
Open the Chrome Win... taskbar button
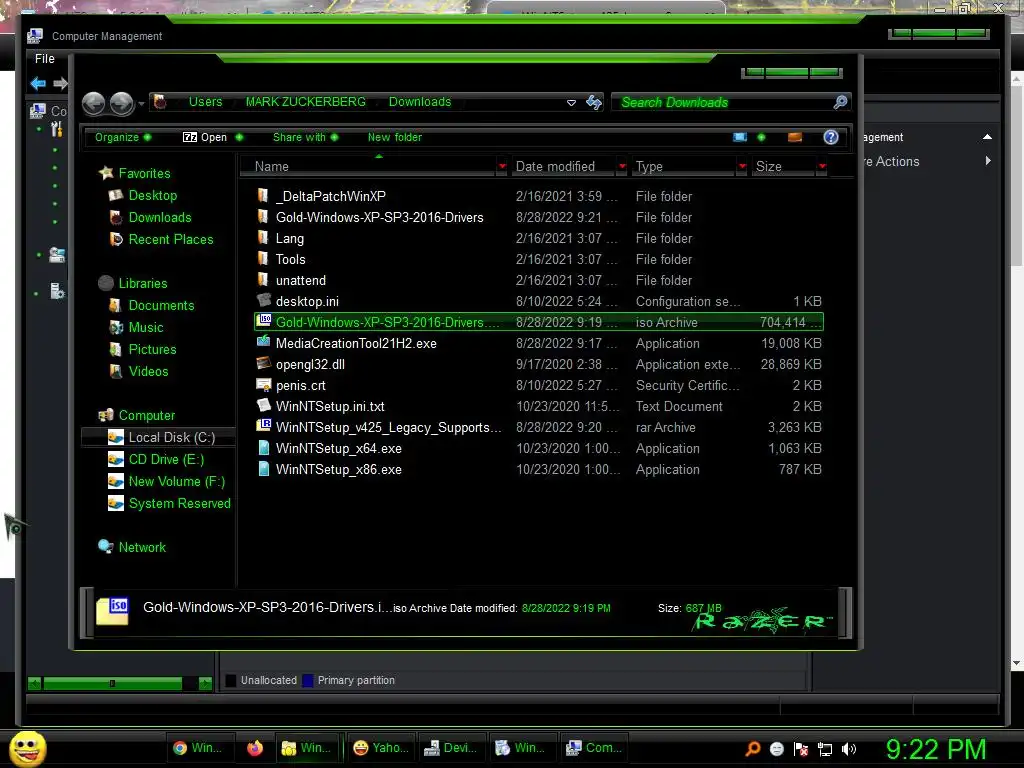198,748
